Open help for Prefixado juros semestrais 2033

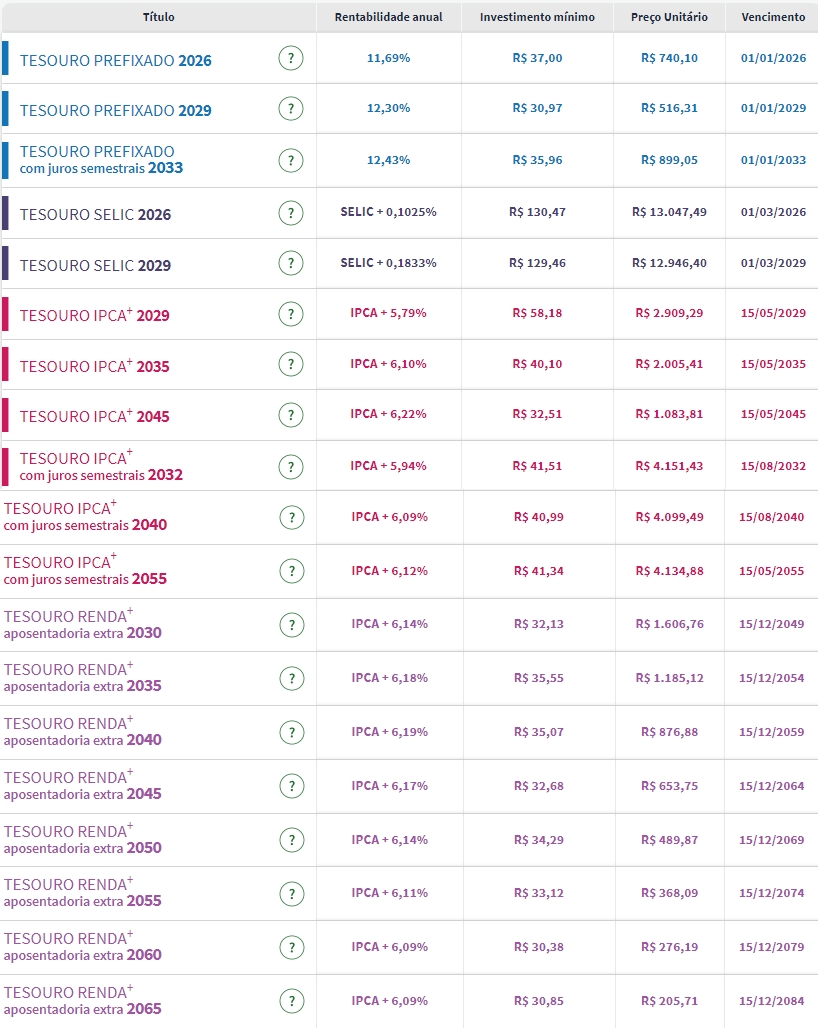(290, 160)
